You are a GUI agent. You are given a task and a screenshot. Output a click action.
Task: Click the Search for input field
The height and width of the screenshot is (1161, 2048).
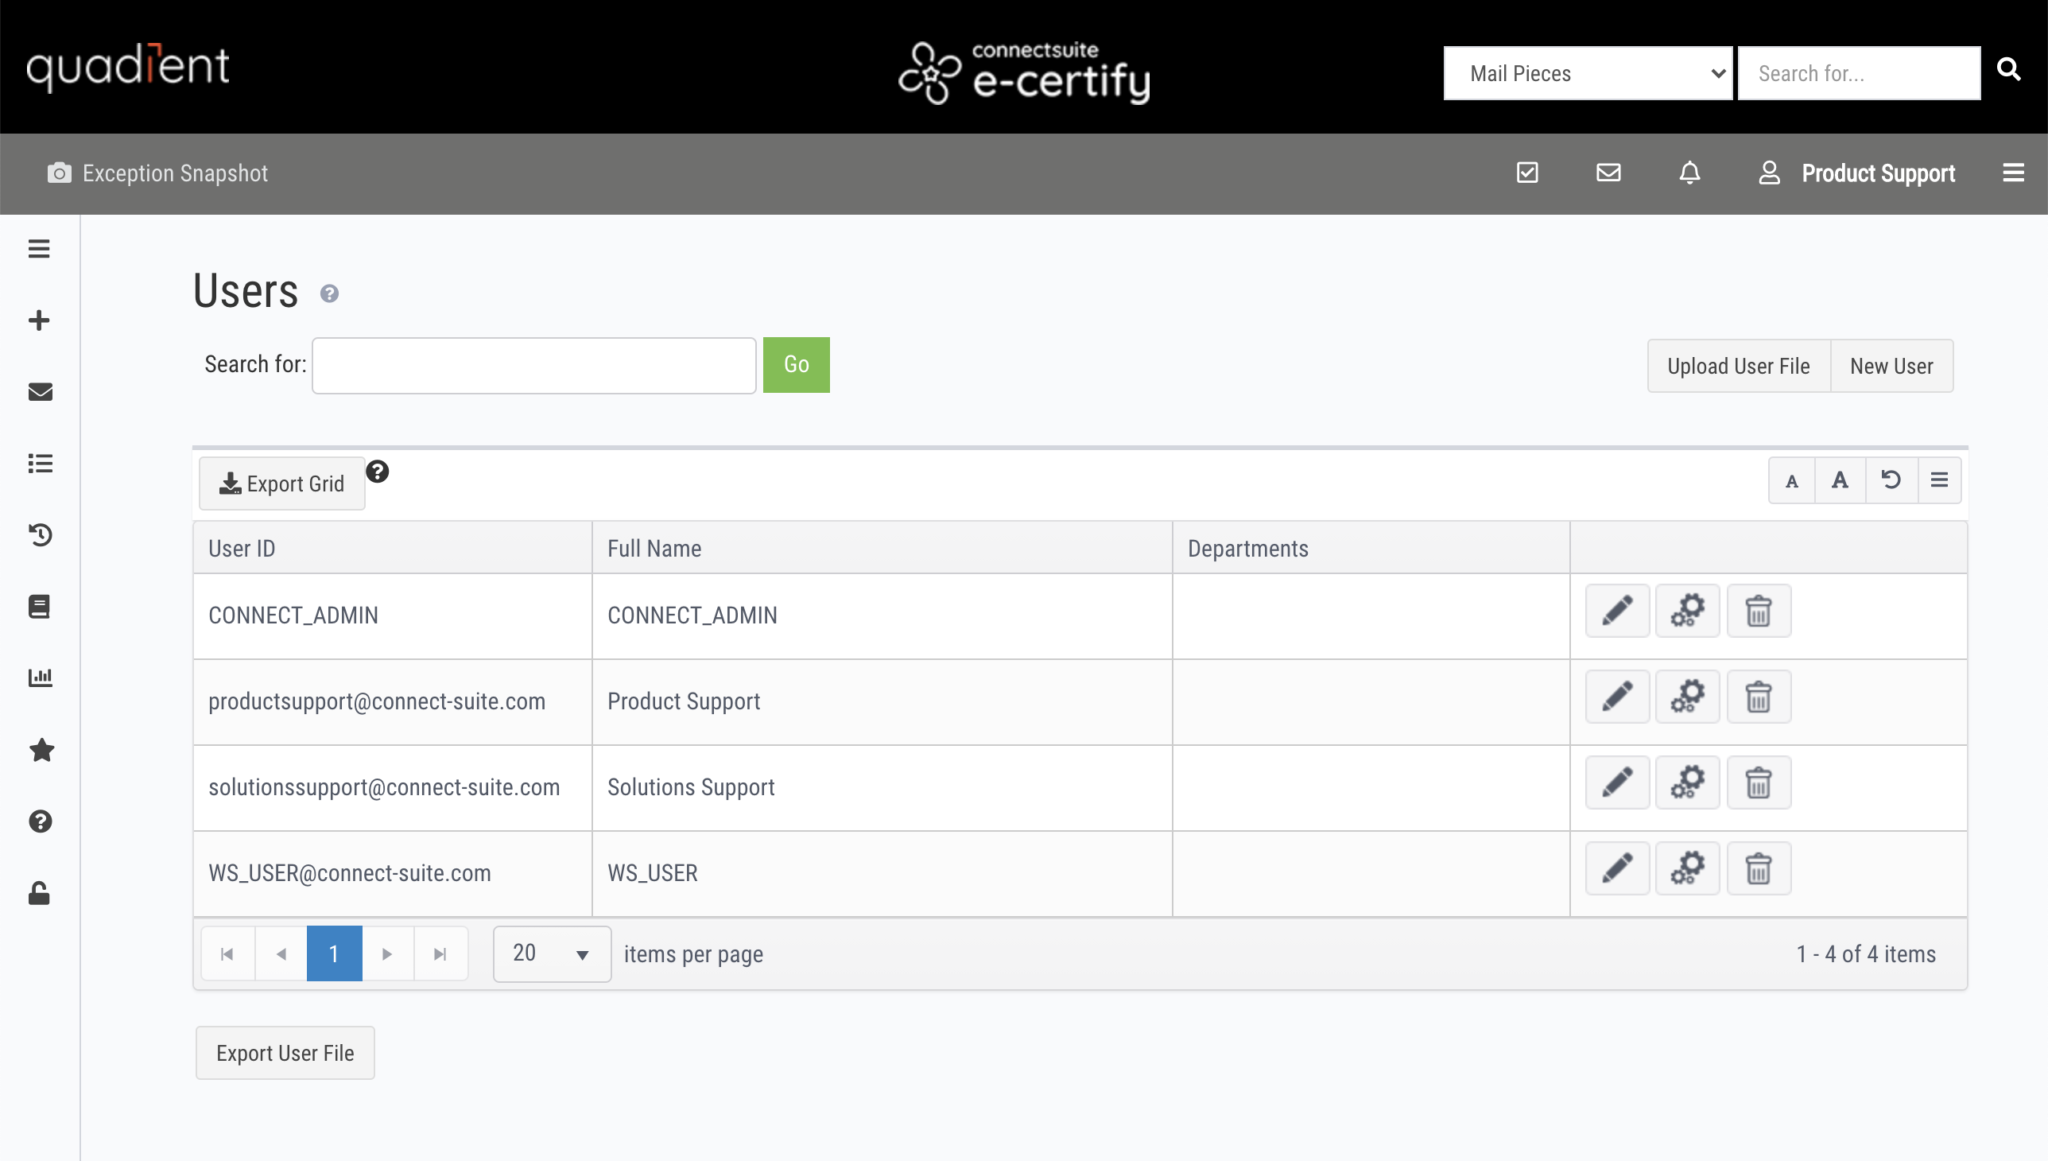[533, 365]
